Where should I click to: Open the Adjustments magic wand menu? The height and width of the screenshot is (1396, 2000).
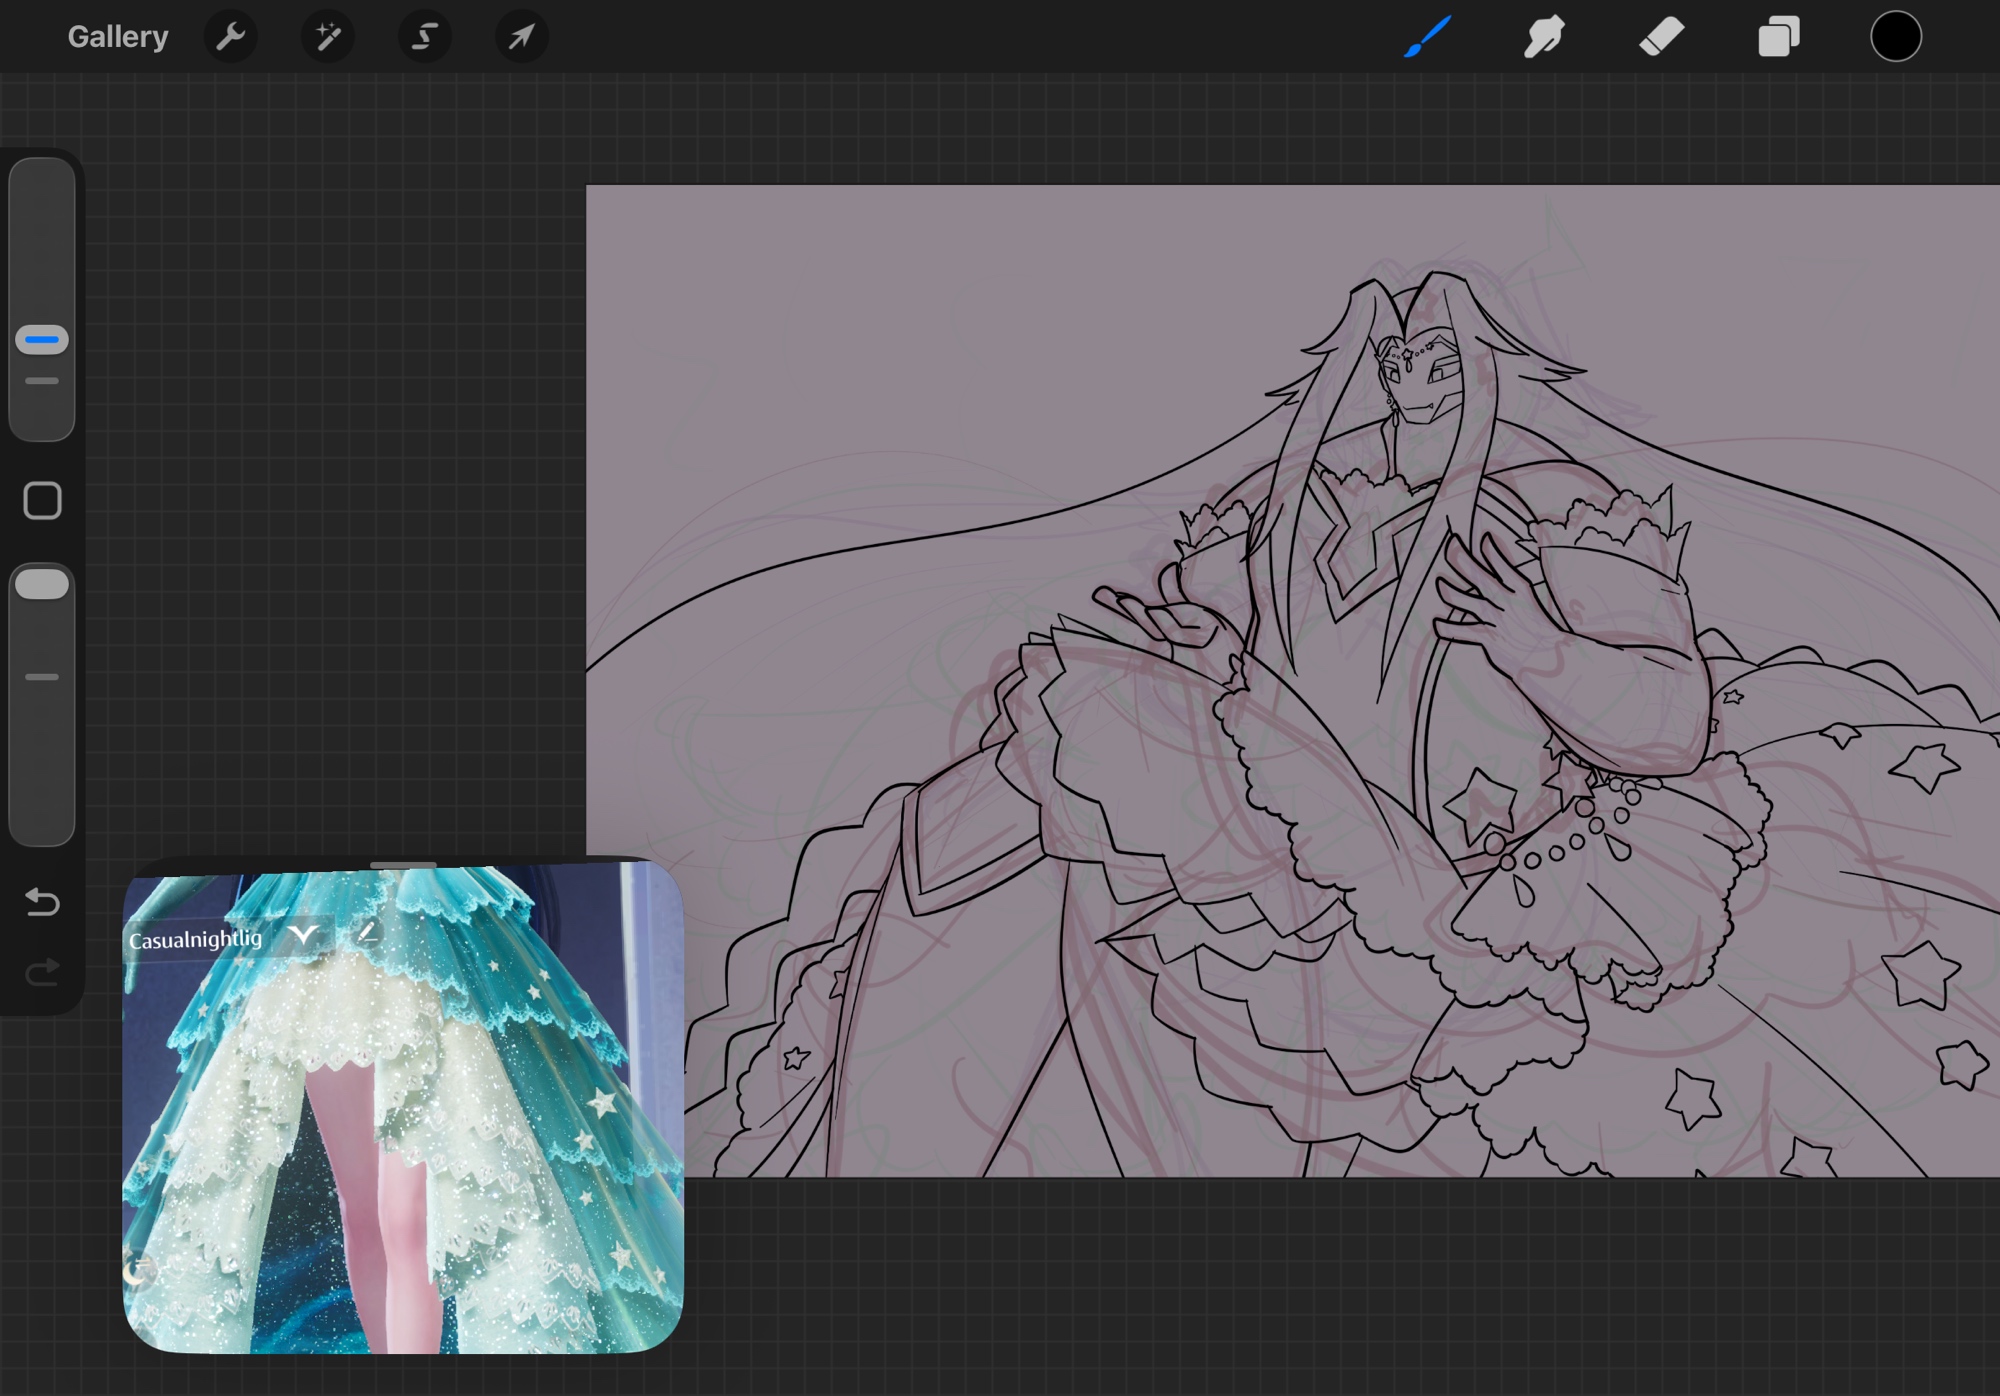click(x=328, y=37)
